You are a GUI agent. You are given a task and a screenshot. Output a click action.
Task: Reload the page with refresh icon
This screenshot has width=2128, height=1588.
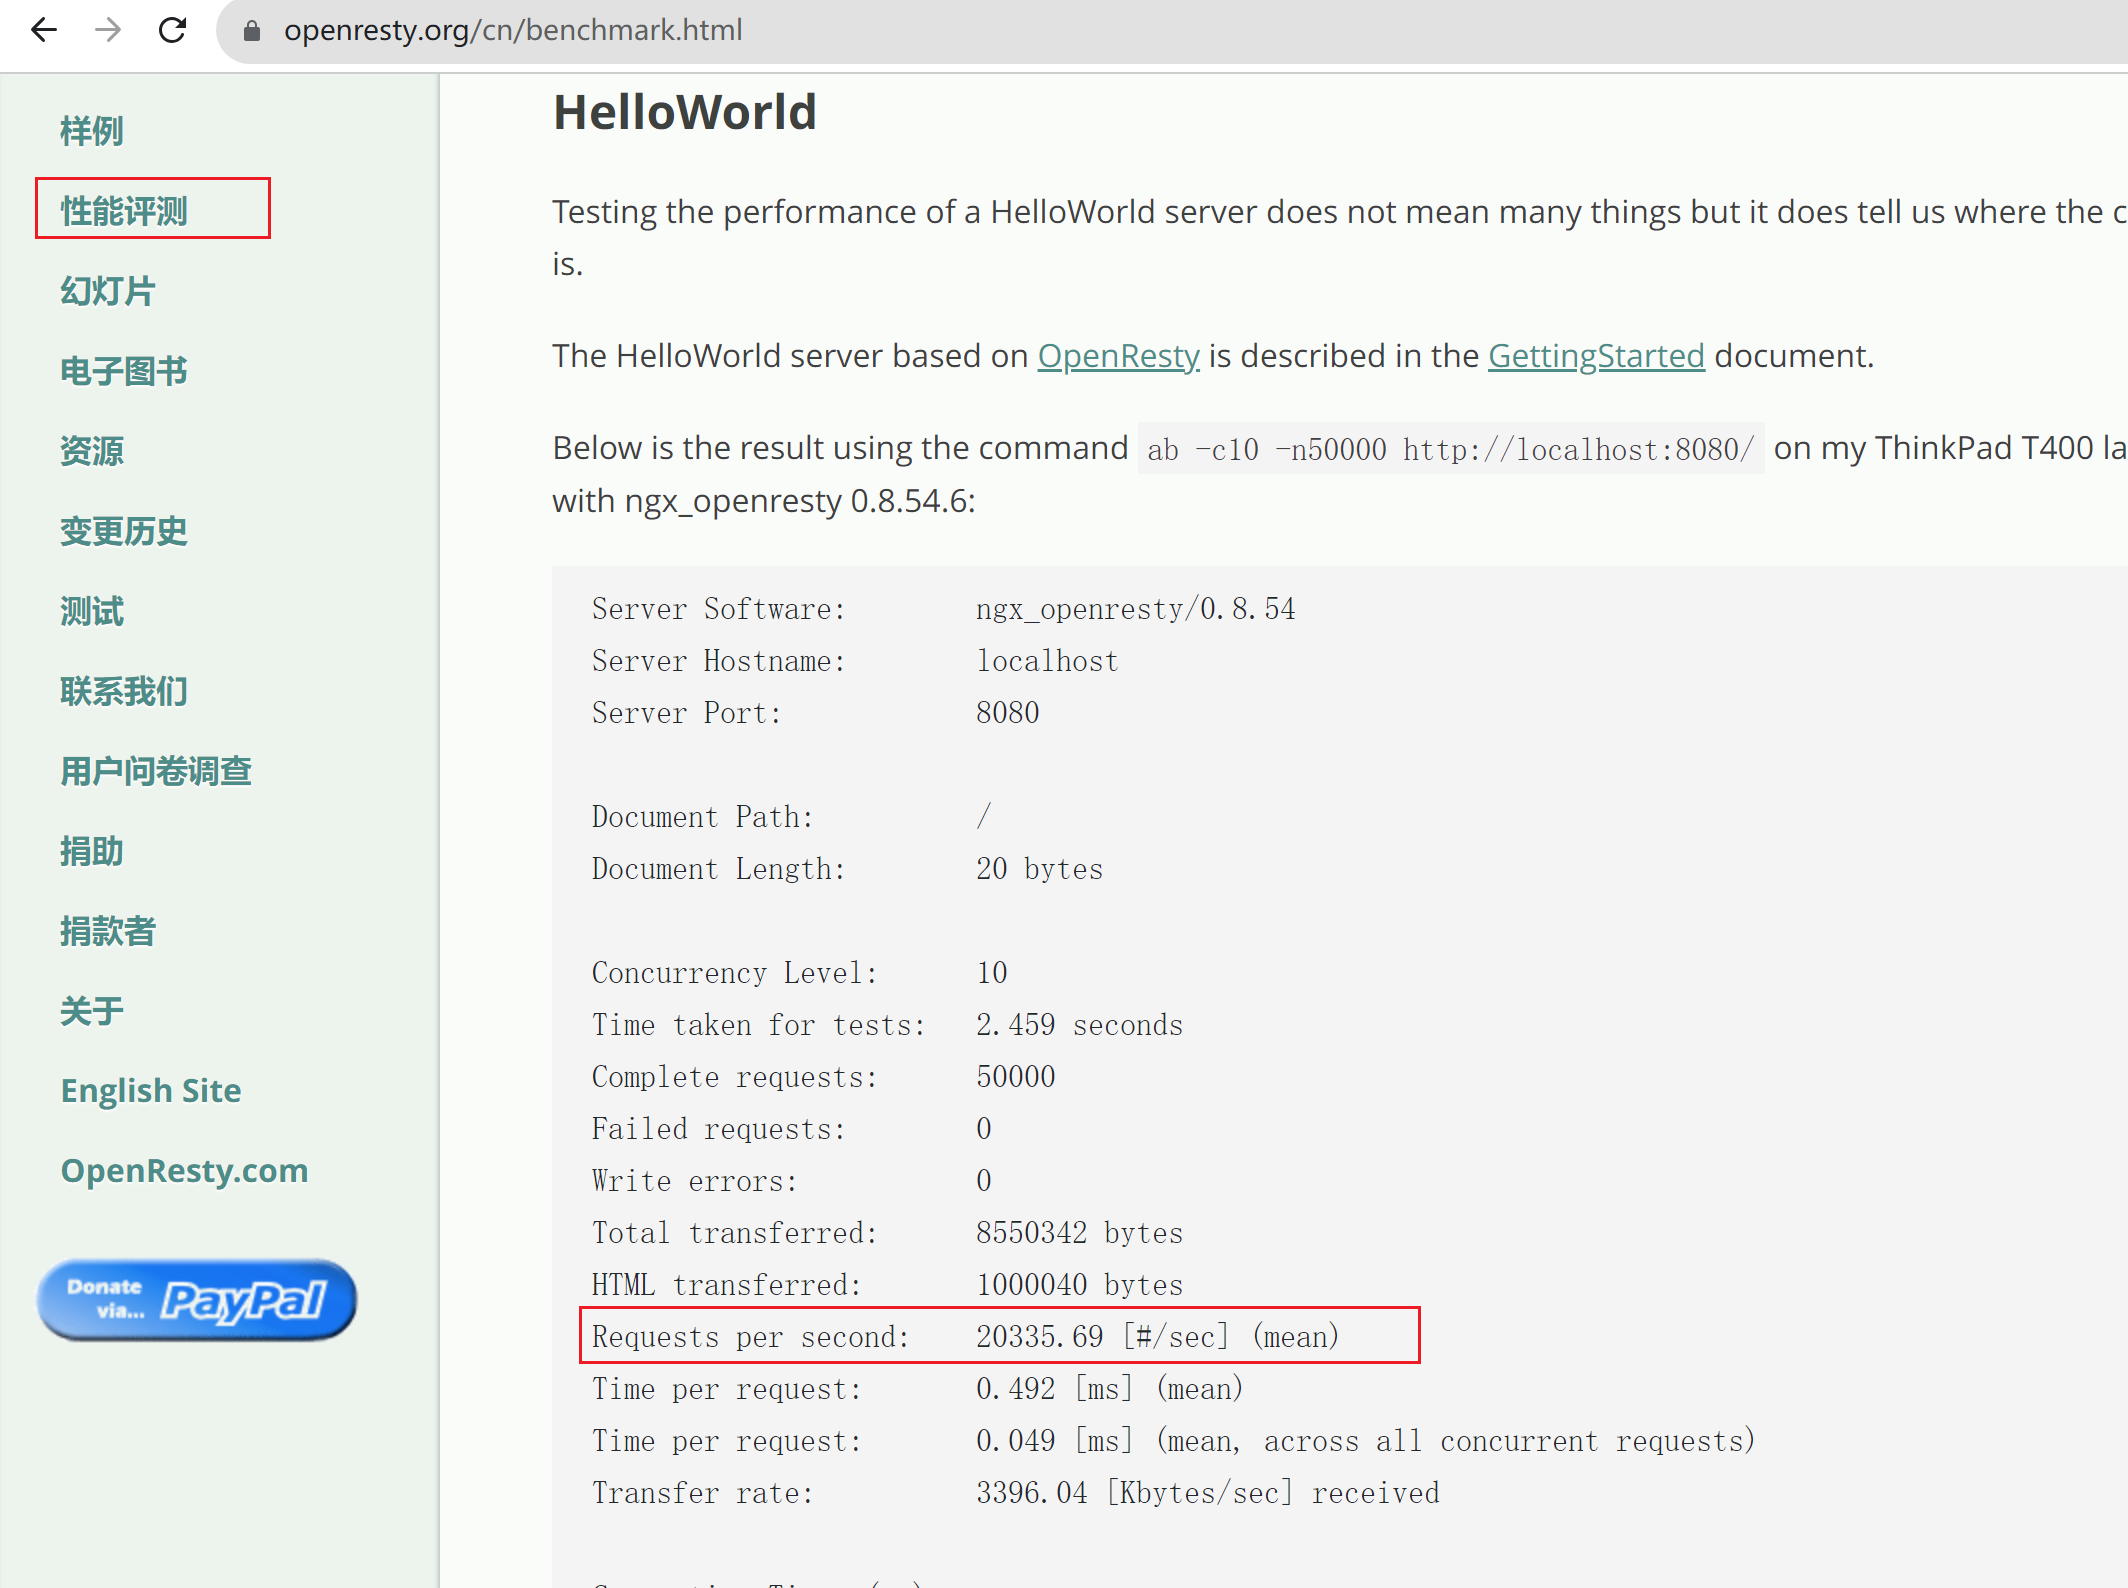pos(172,30)
